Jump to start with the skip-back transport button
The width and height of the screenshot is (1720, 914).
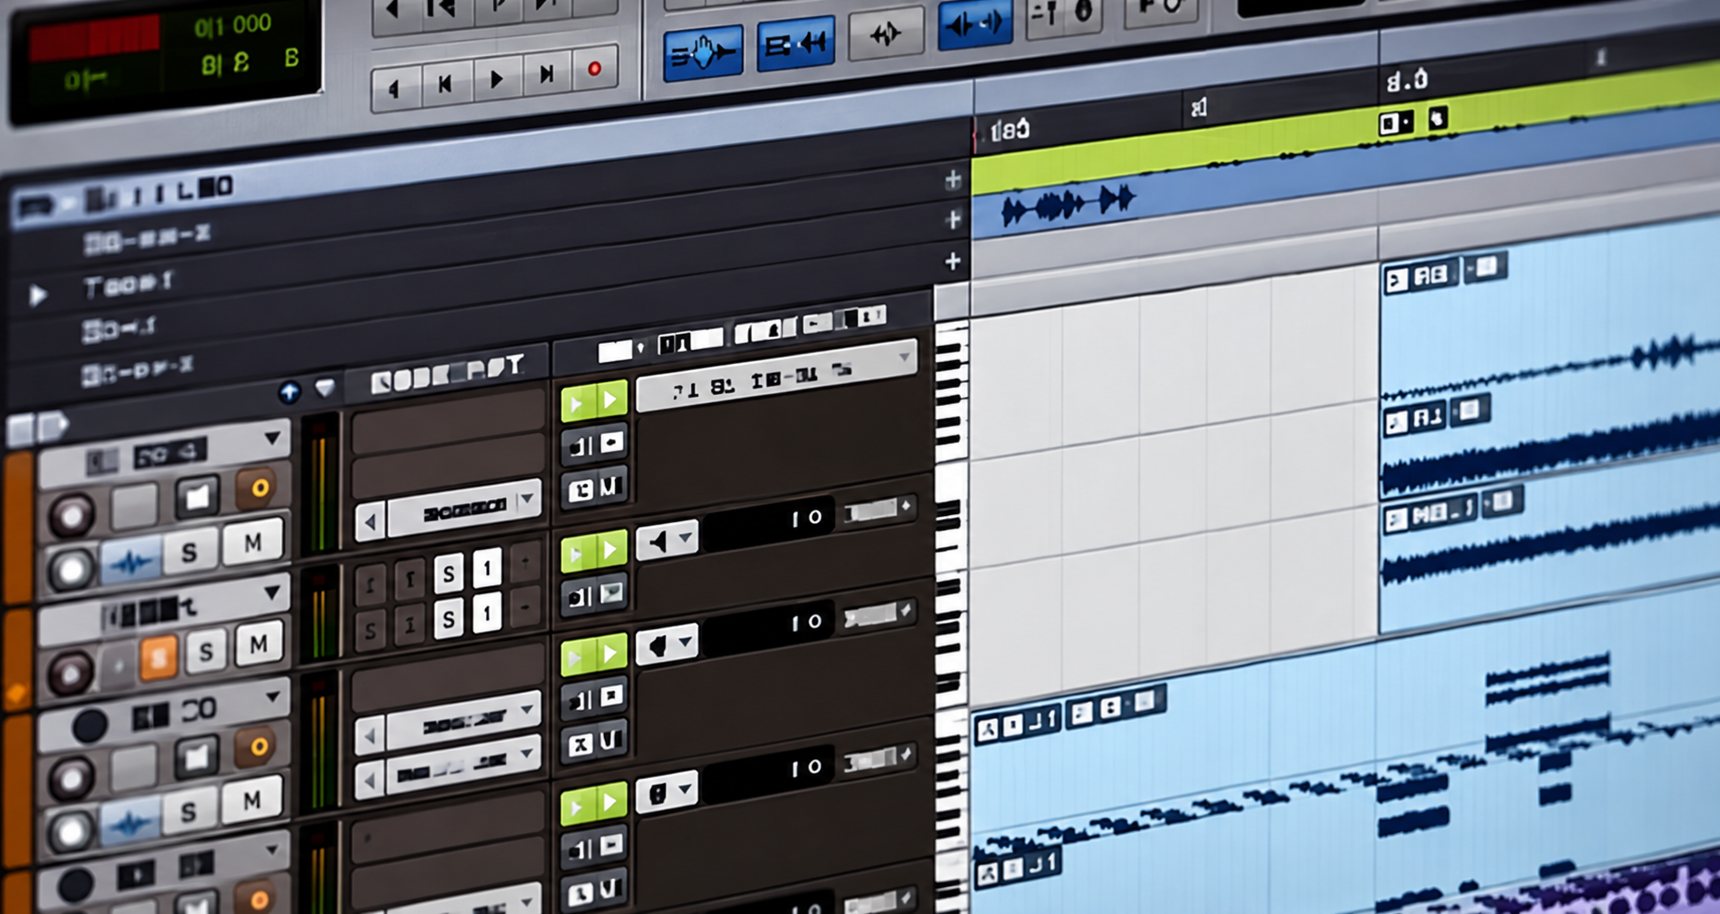click(446, 84)
